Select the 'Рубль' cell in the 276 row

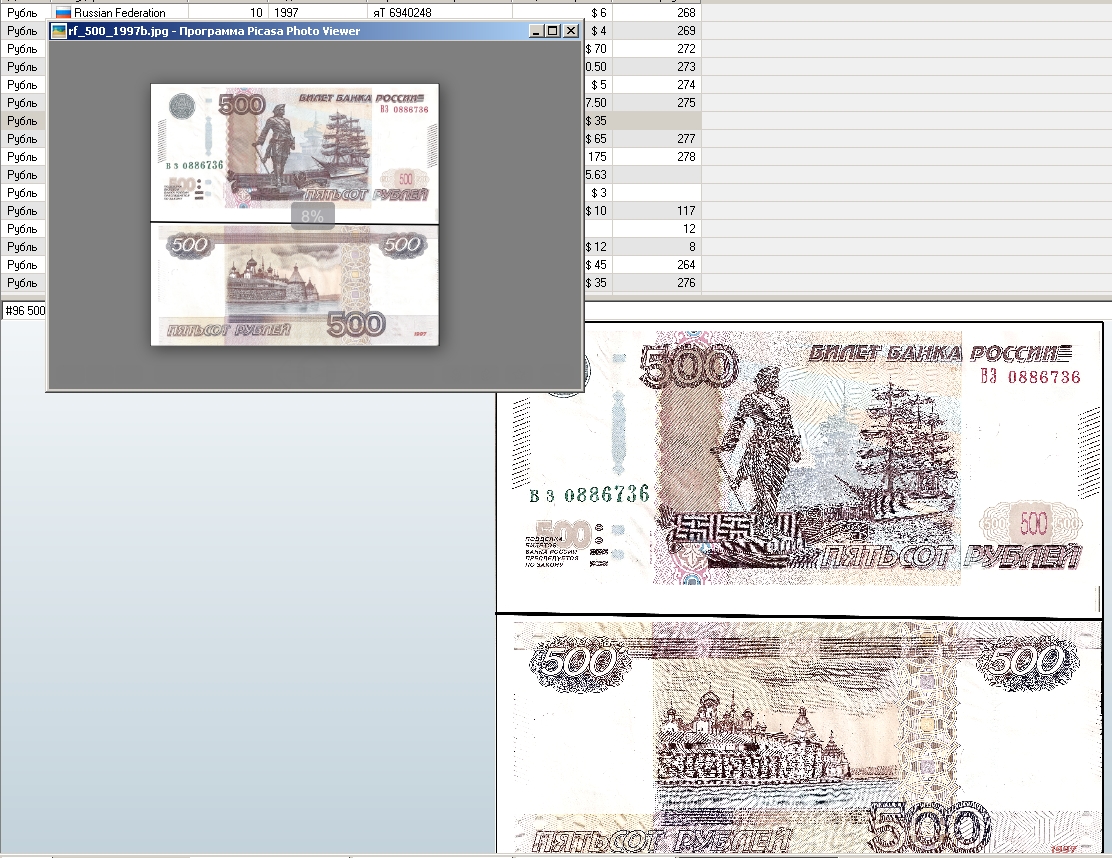point(23,283)
